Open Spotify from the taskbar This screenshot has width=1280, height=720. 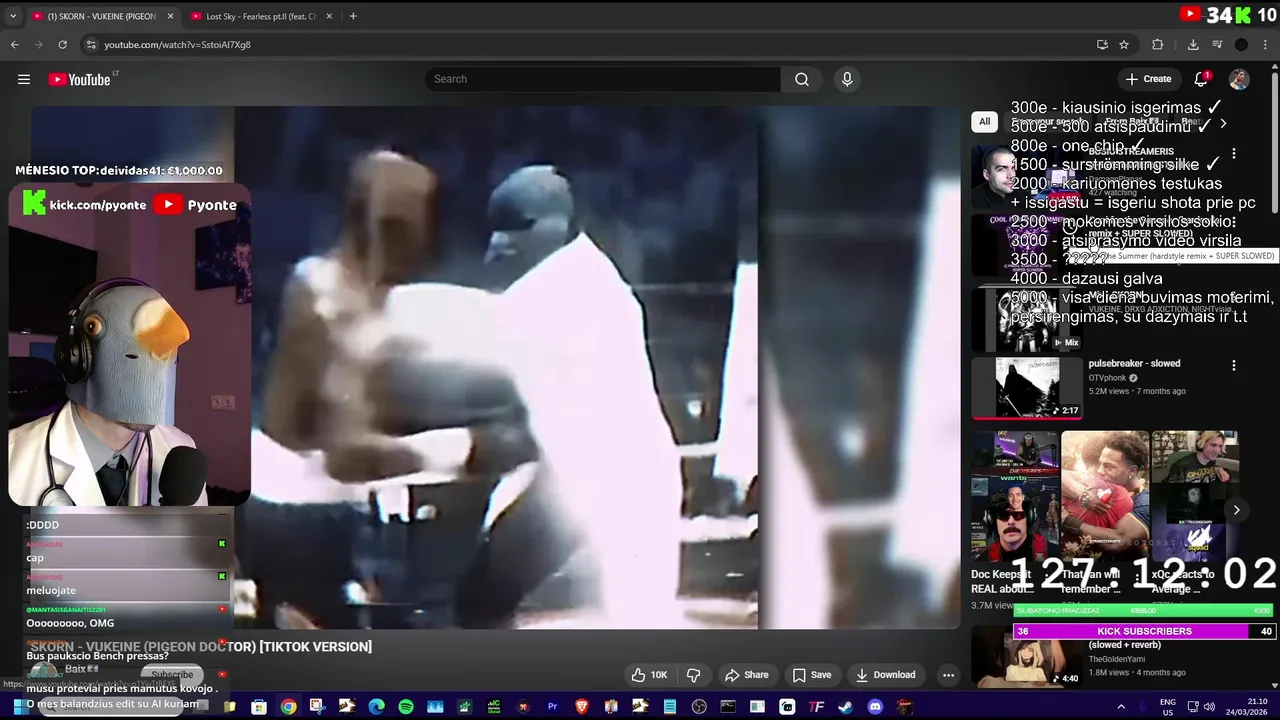click(406, 707)
